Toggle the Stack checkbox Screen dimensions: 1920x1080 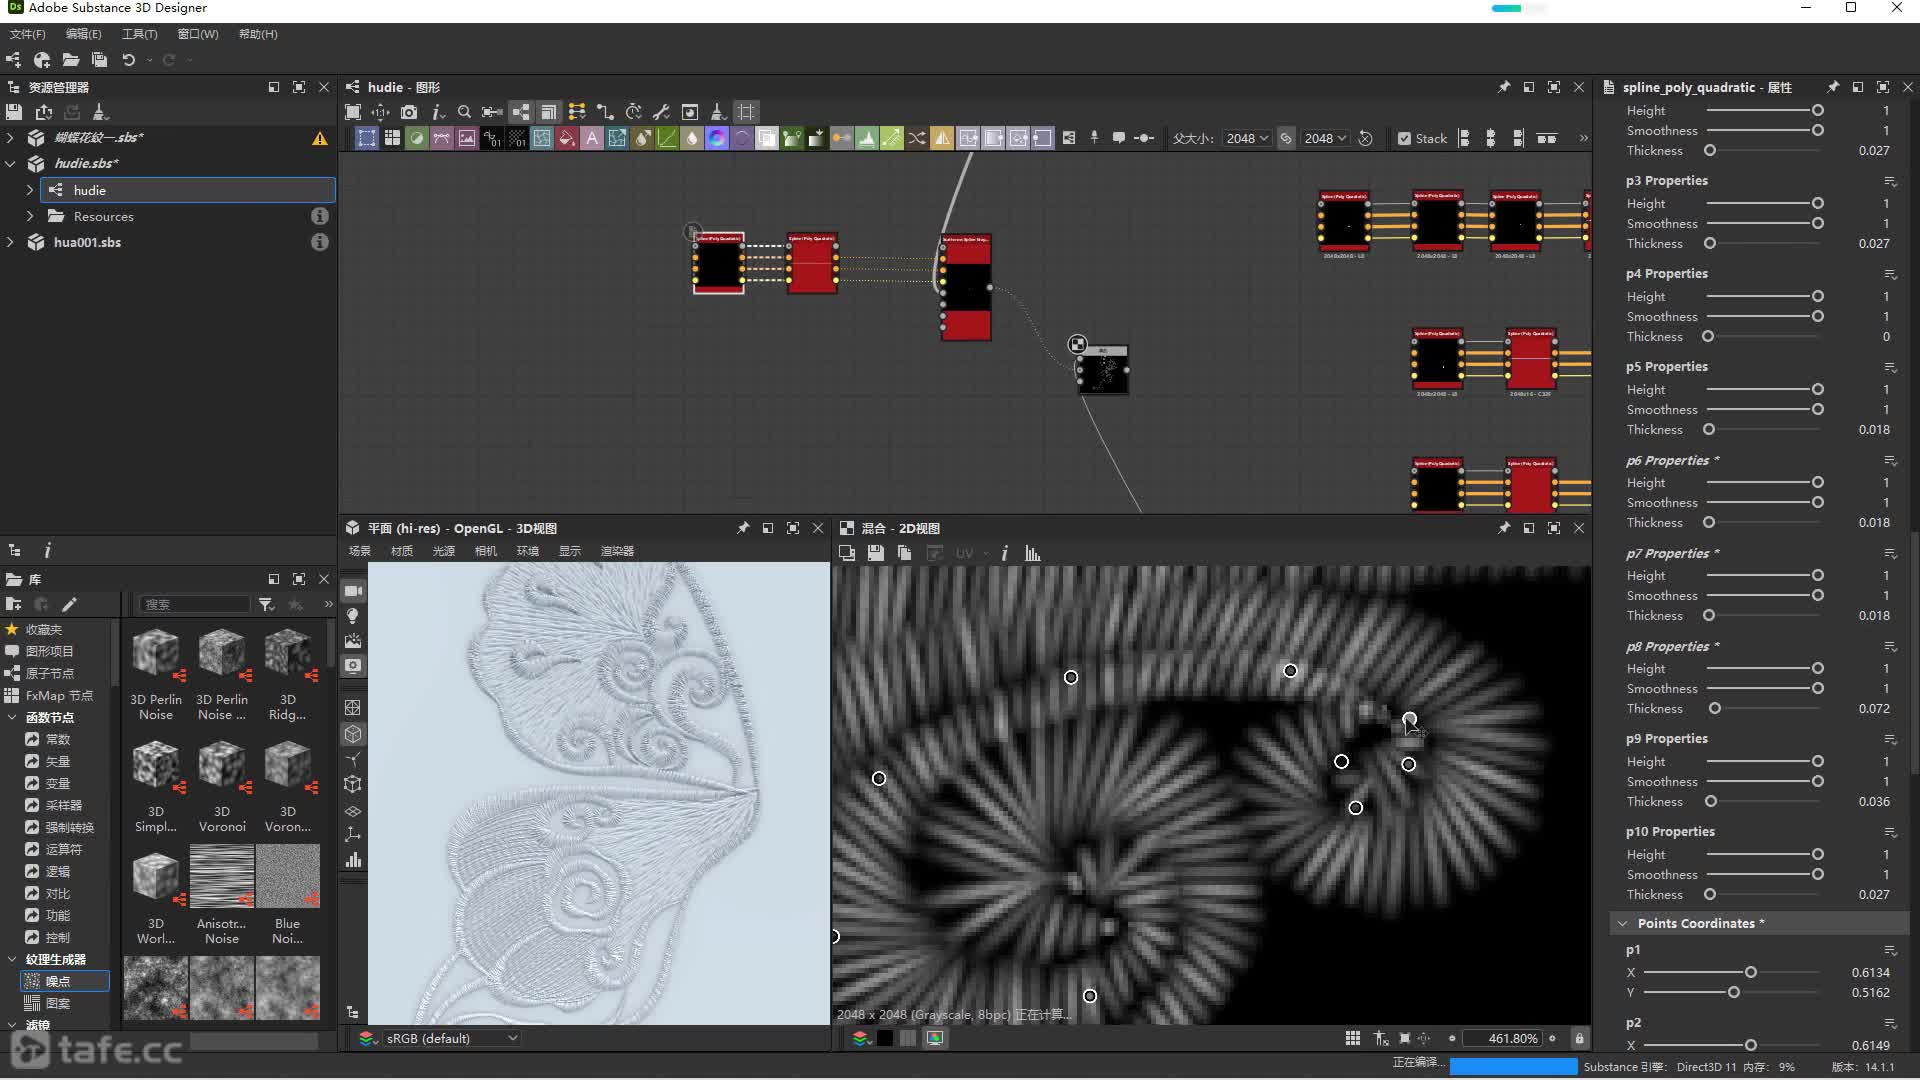pos(1405,138)
